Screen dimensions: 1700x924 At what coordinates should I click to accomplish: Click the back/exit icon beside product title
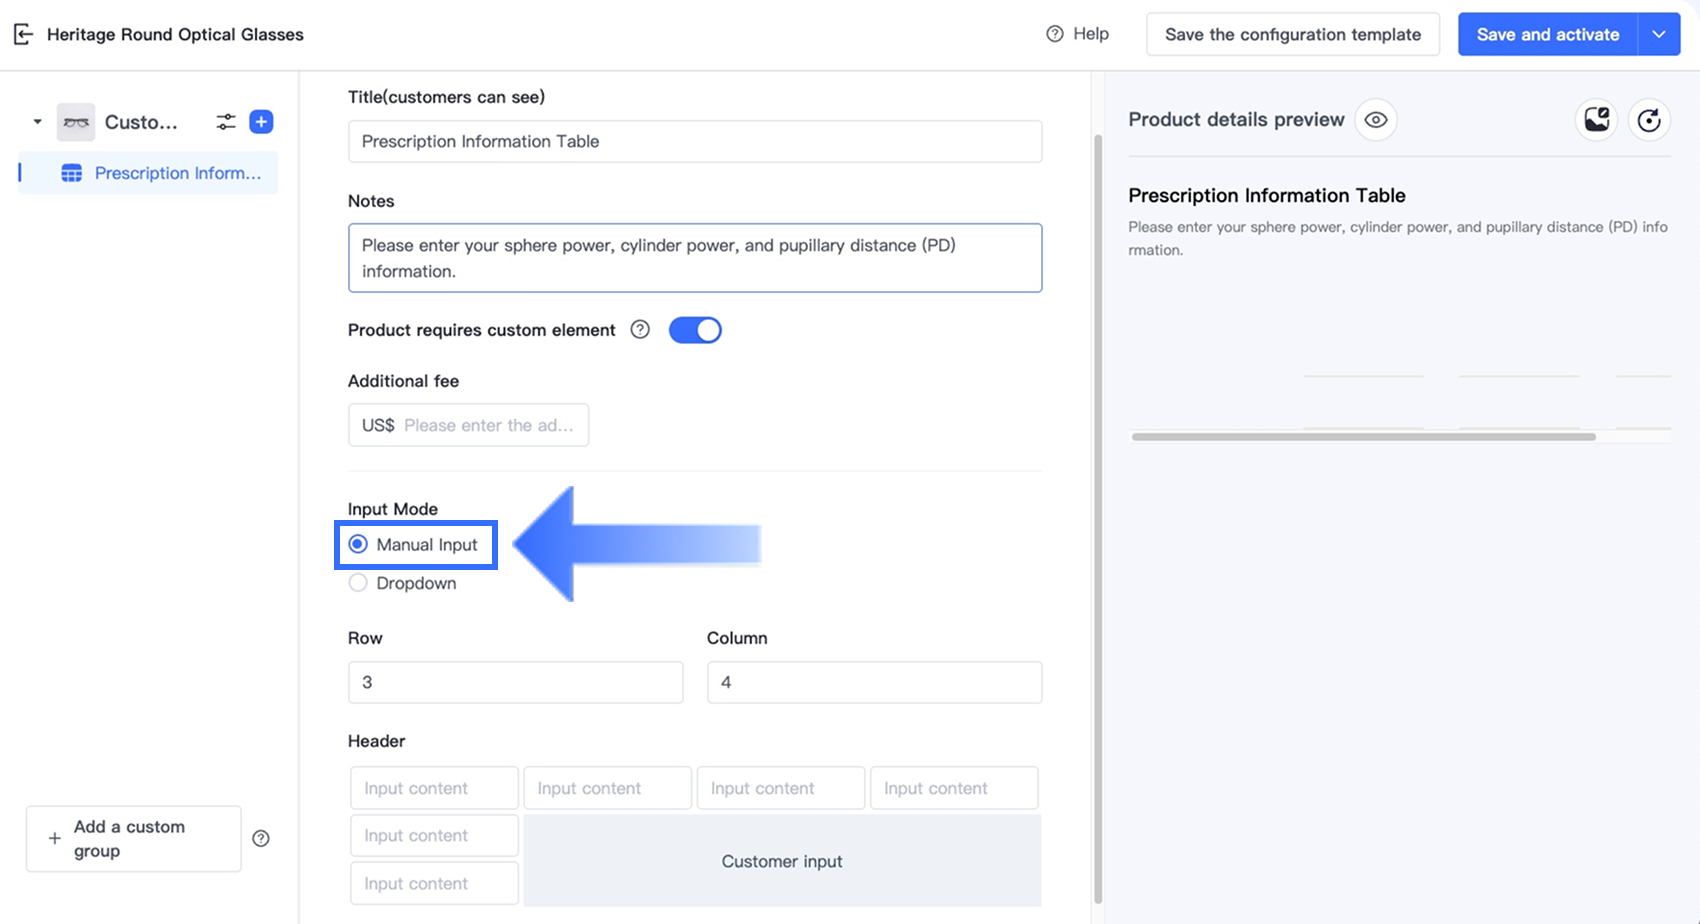(x=23, y=34)
